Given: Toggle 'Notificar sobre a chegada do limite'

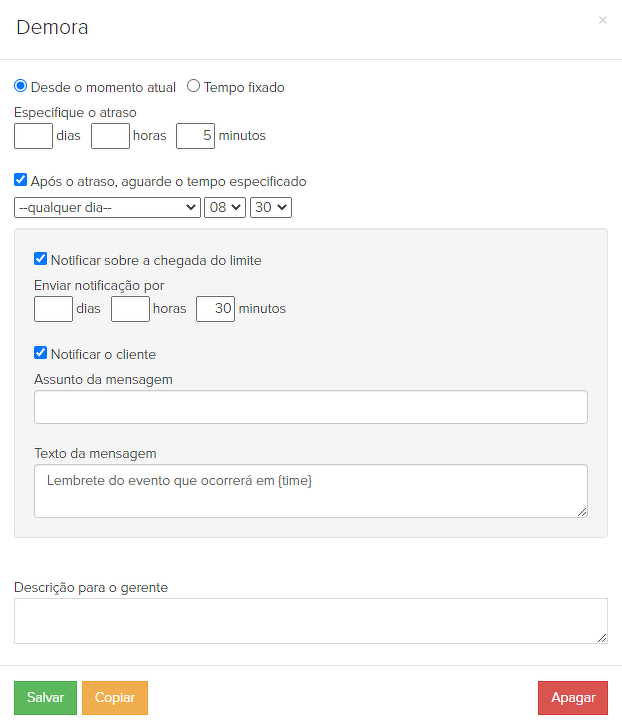Looking at the screenshot, I should coord(41,259).
